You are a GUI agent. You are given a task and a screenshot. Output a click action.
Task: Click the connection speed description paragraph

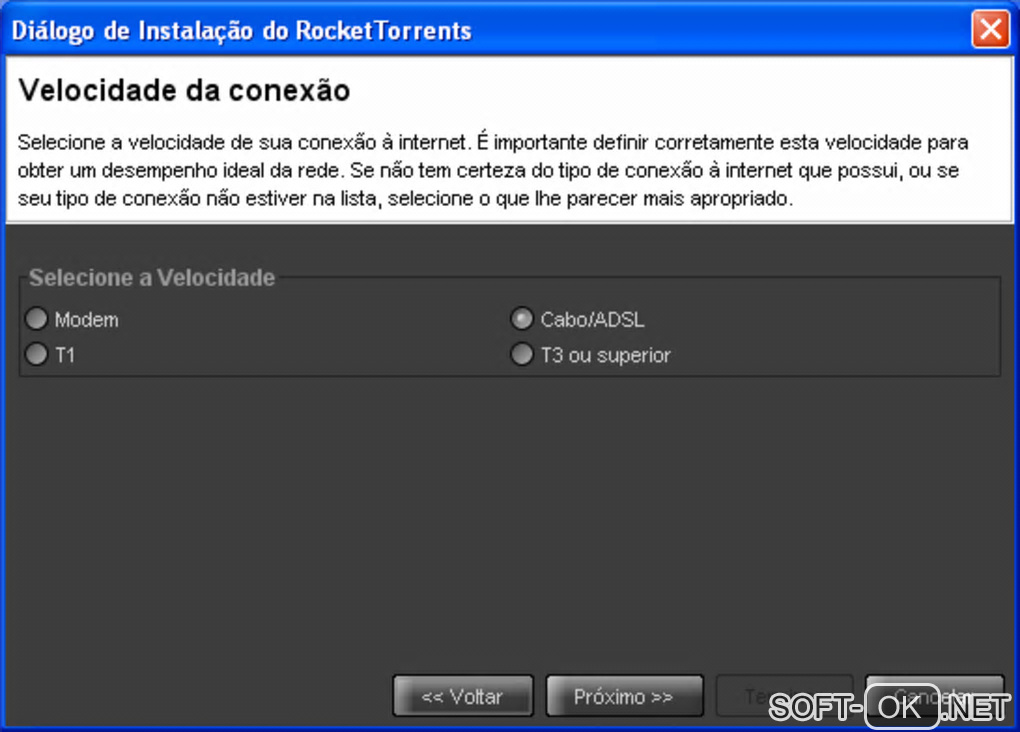(493, 170)
